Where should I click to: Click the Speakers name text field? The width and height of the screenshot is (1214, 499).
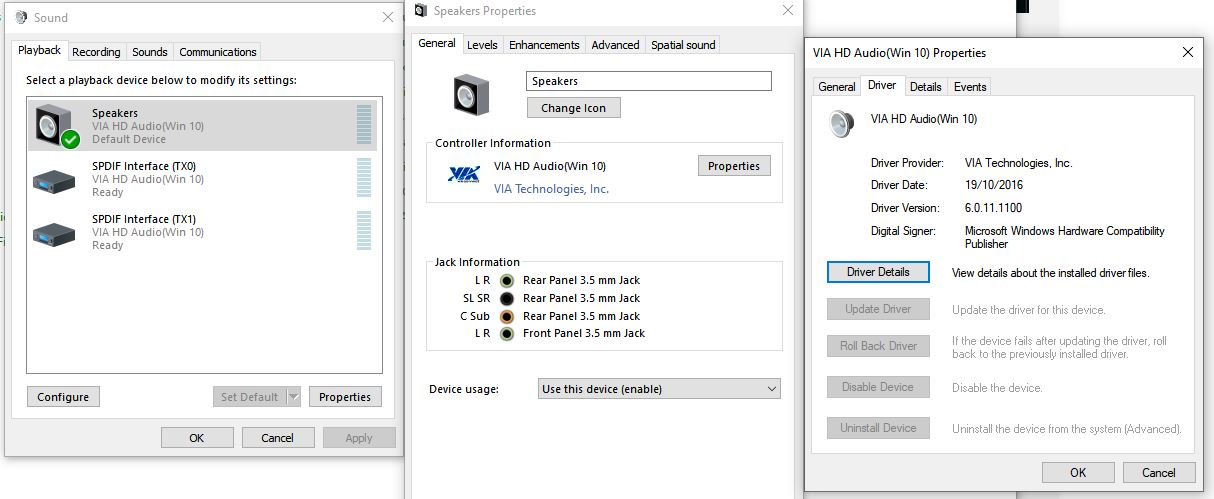click(x=649, y=81)
